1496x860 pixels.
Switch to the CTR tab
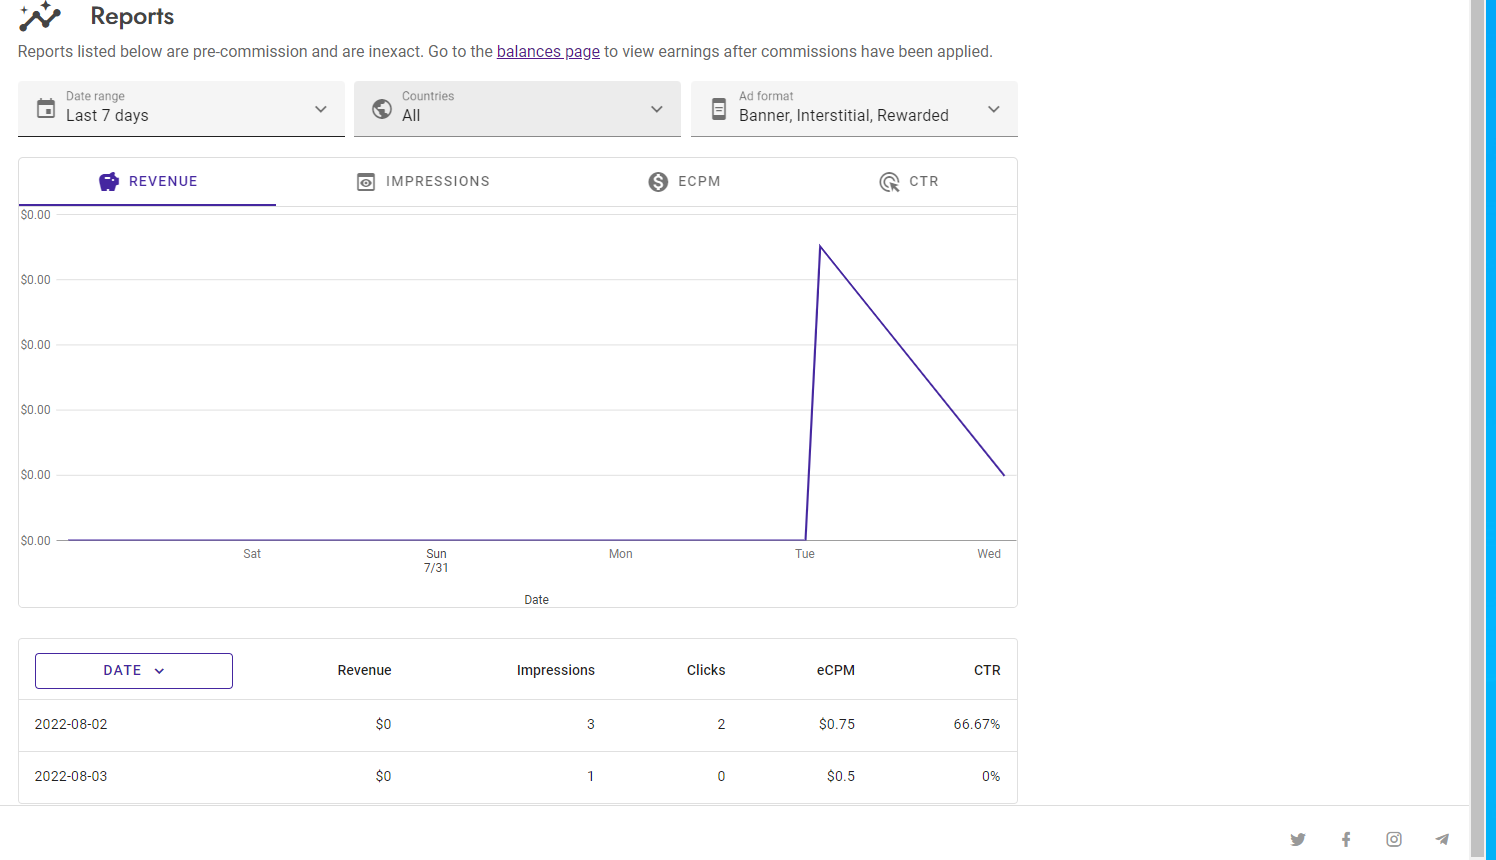pyautogui.click(x=909, y=182)
